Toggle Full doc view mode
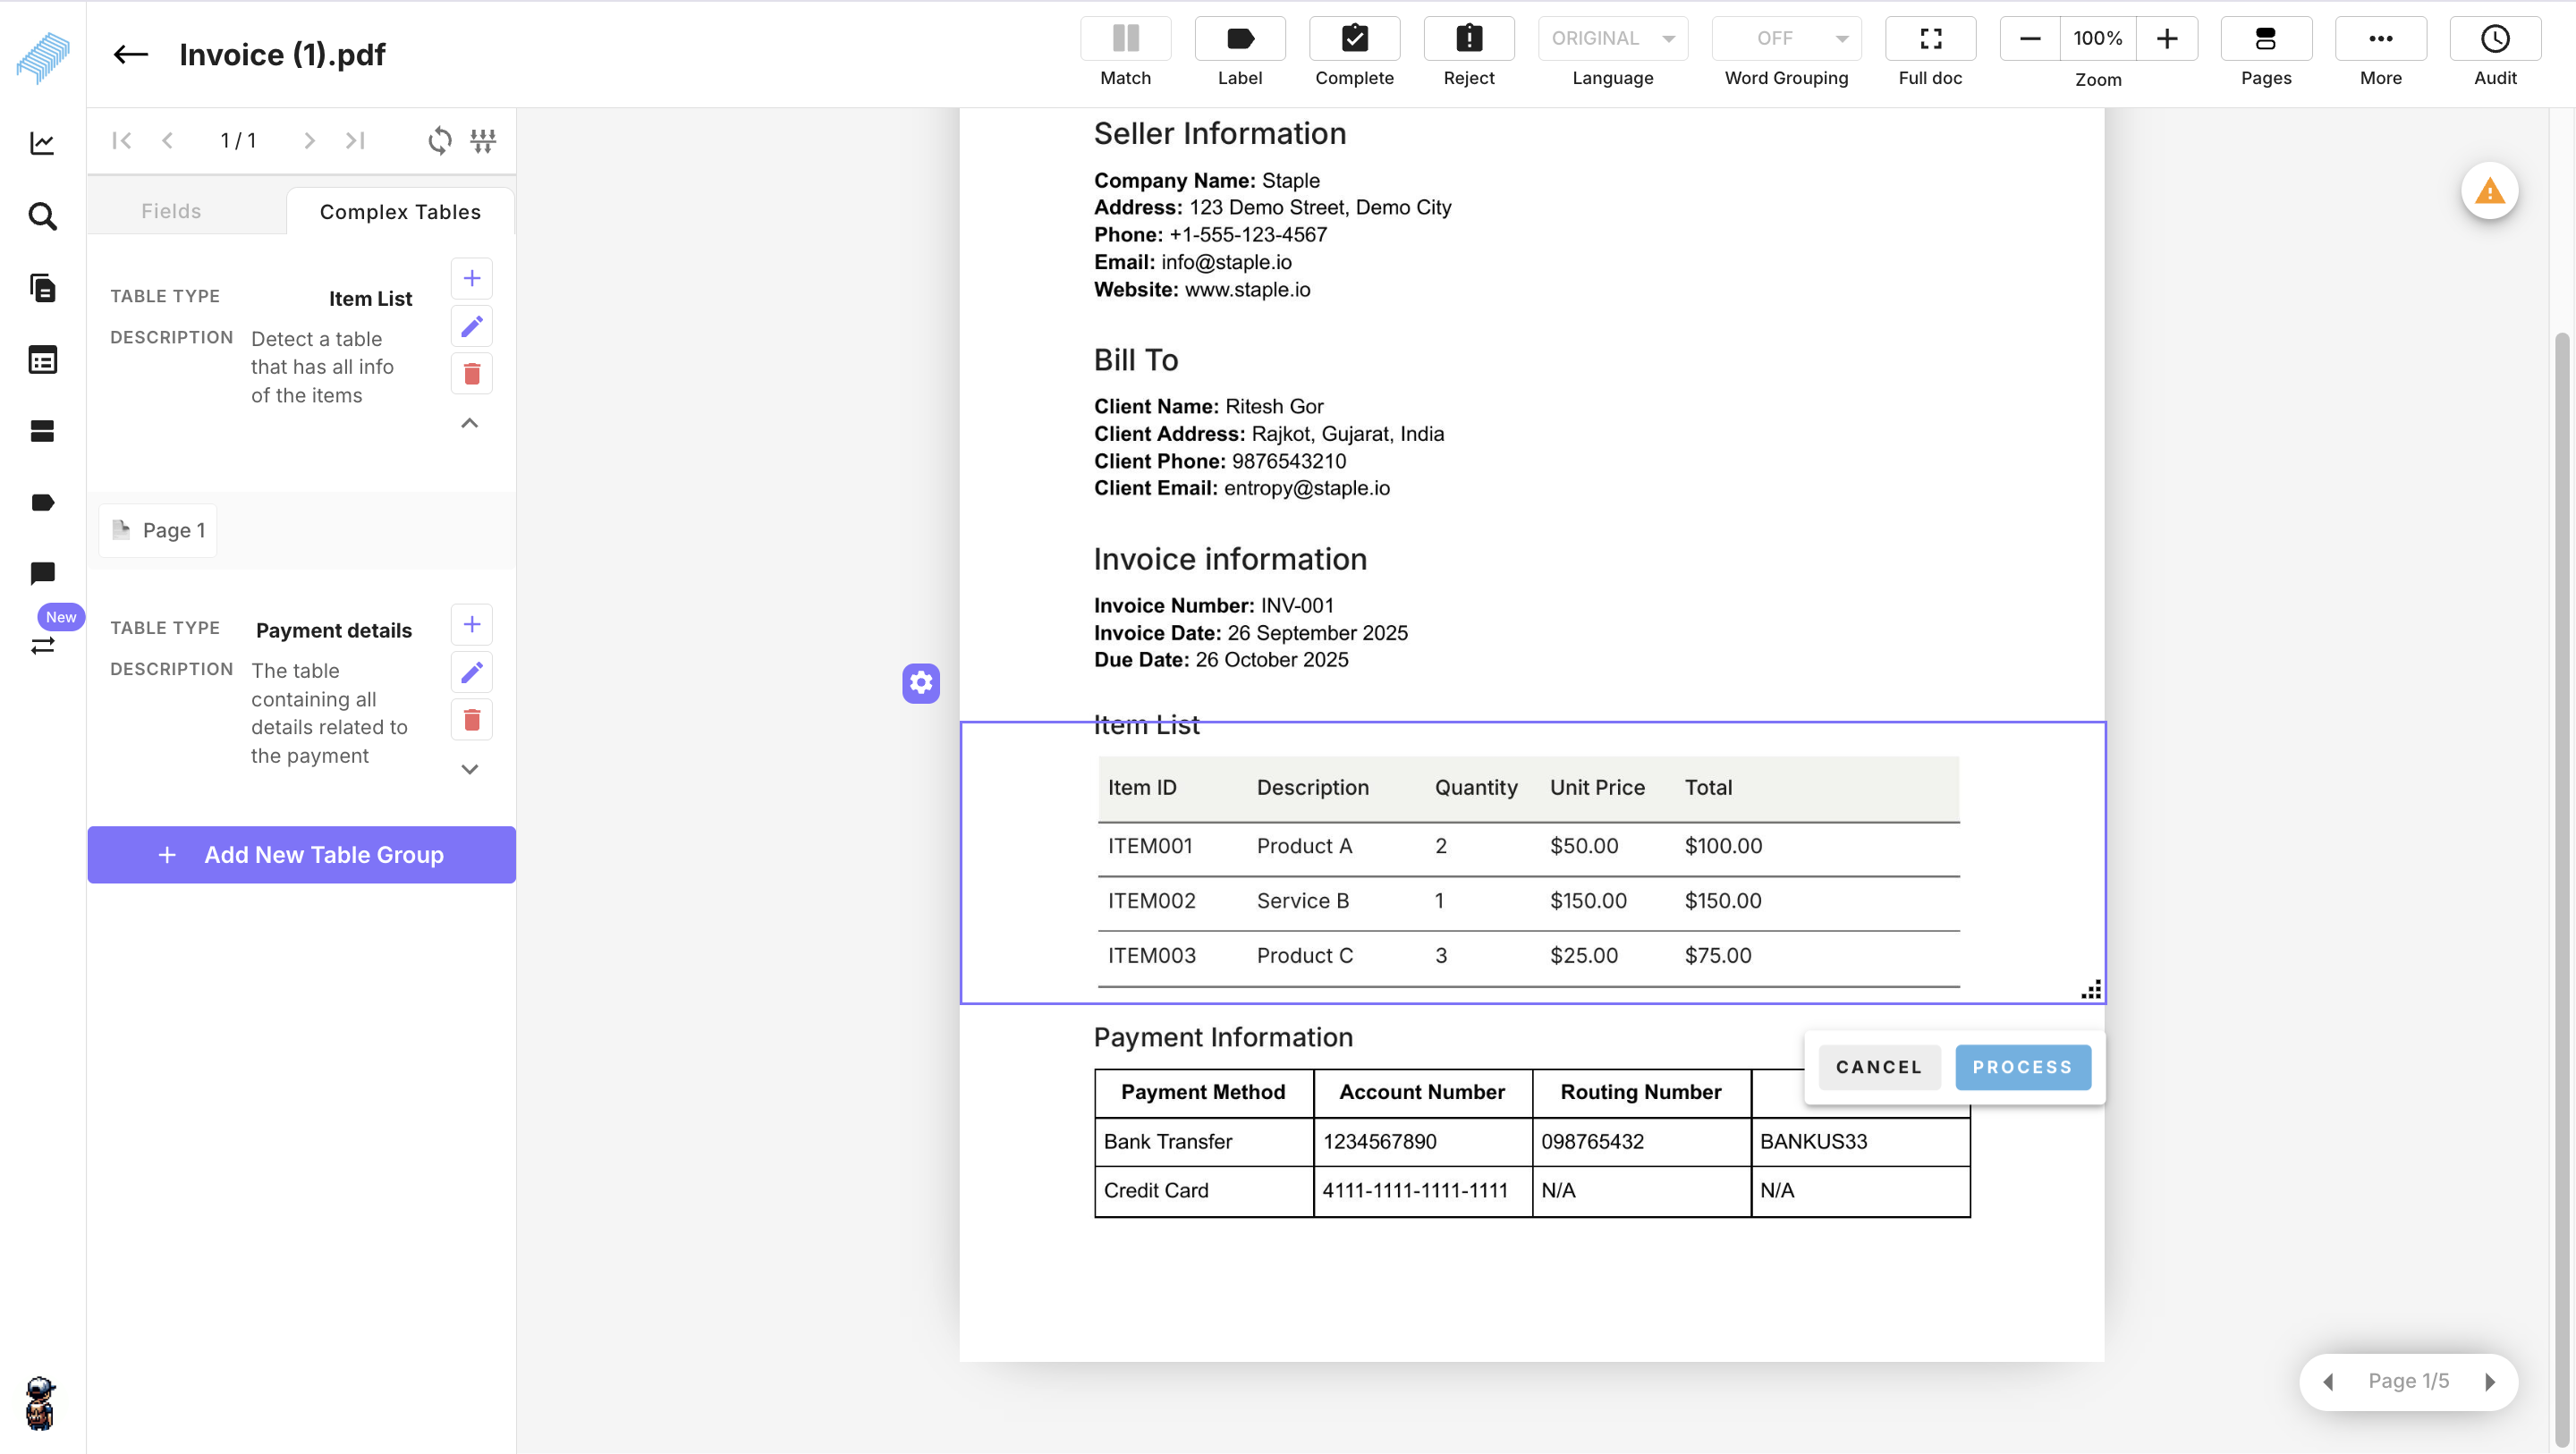2576x1454 pixels. [x=1929, y=39]
